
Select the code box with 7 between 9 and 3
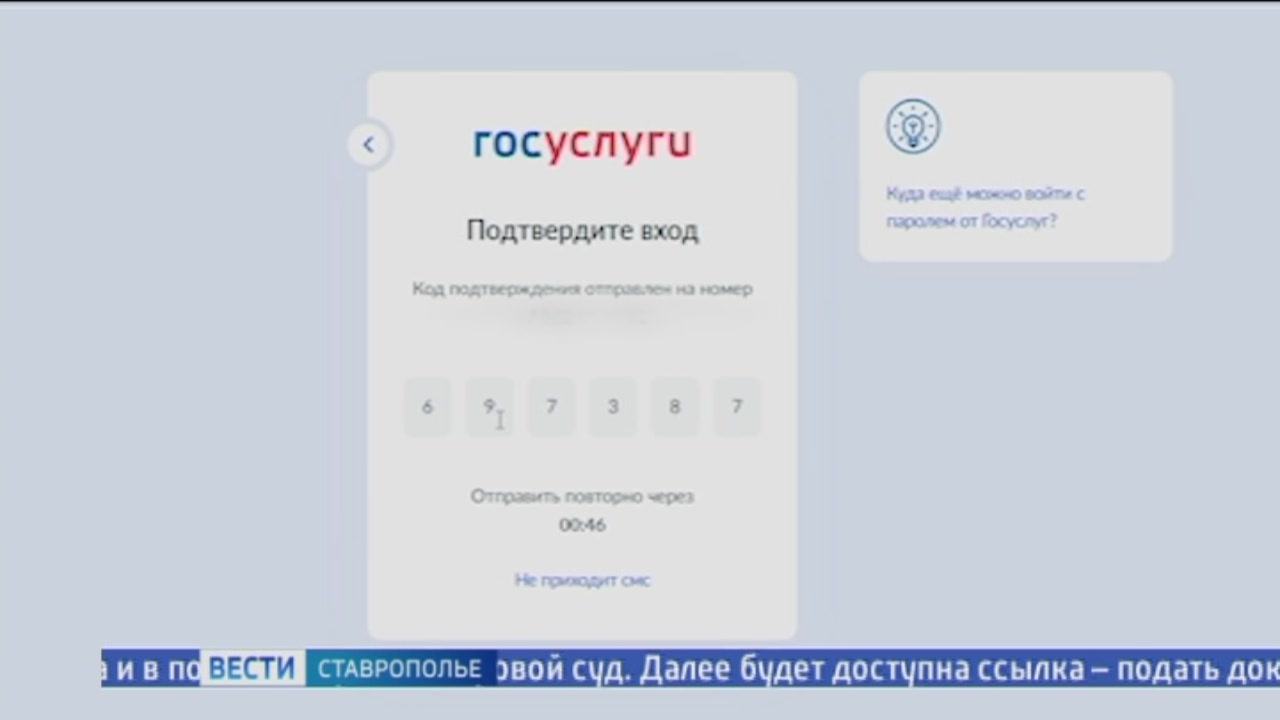551,407
